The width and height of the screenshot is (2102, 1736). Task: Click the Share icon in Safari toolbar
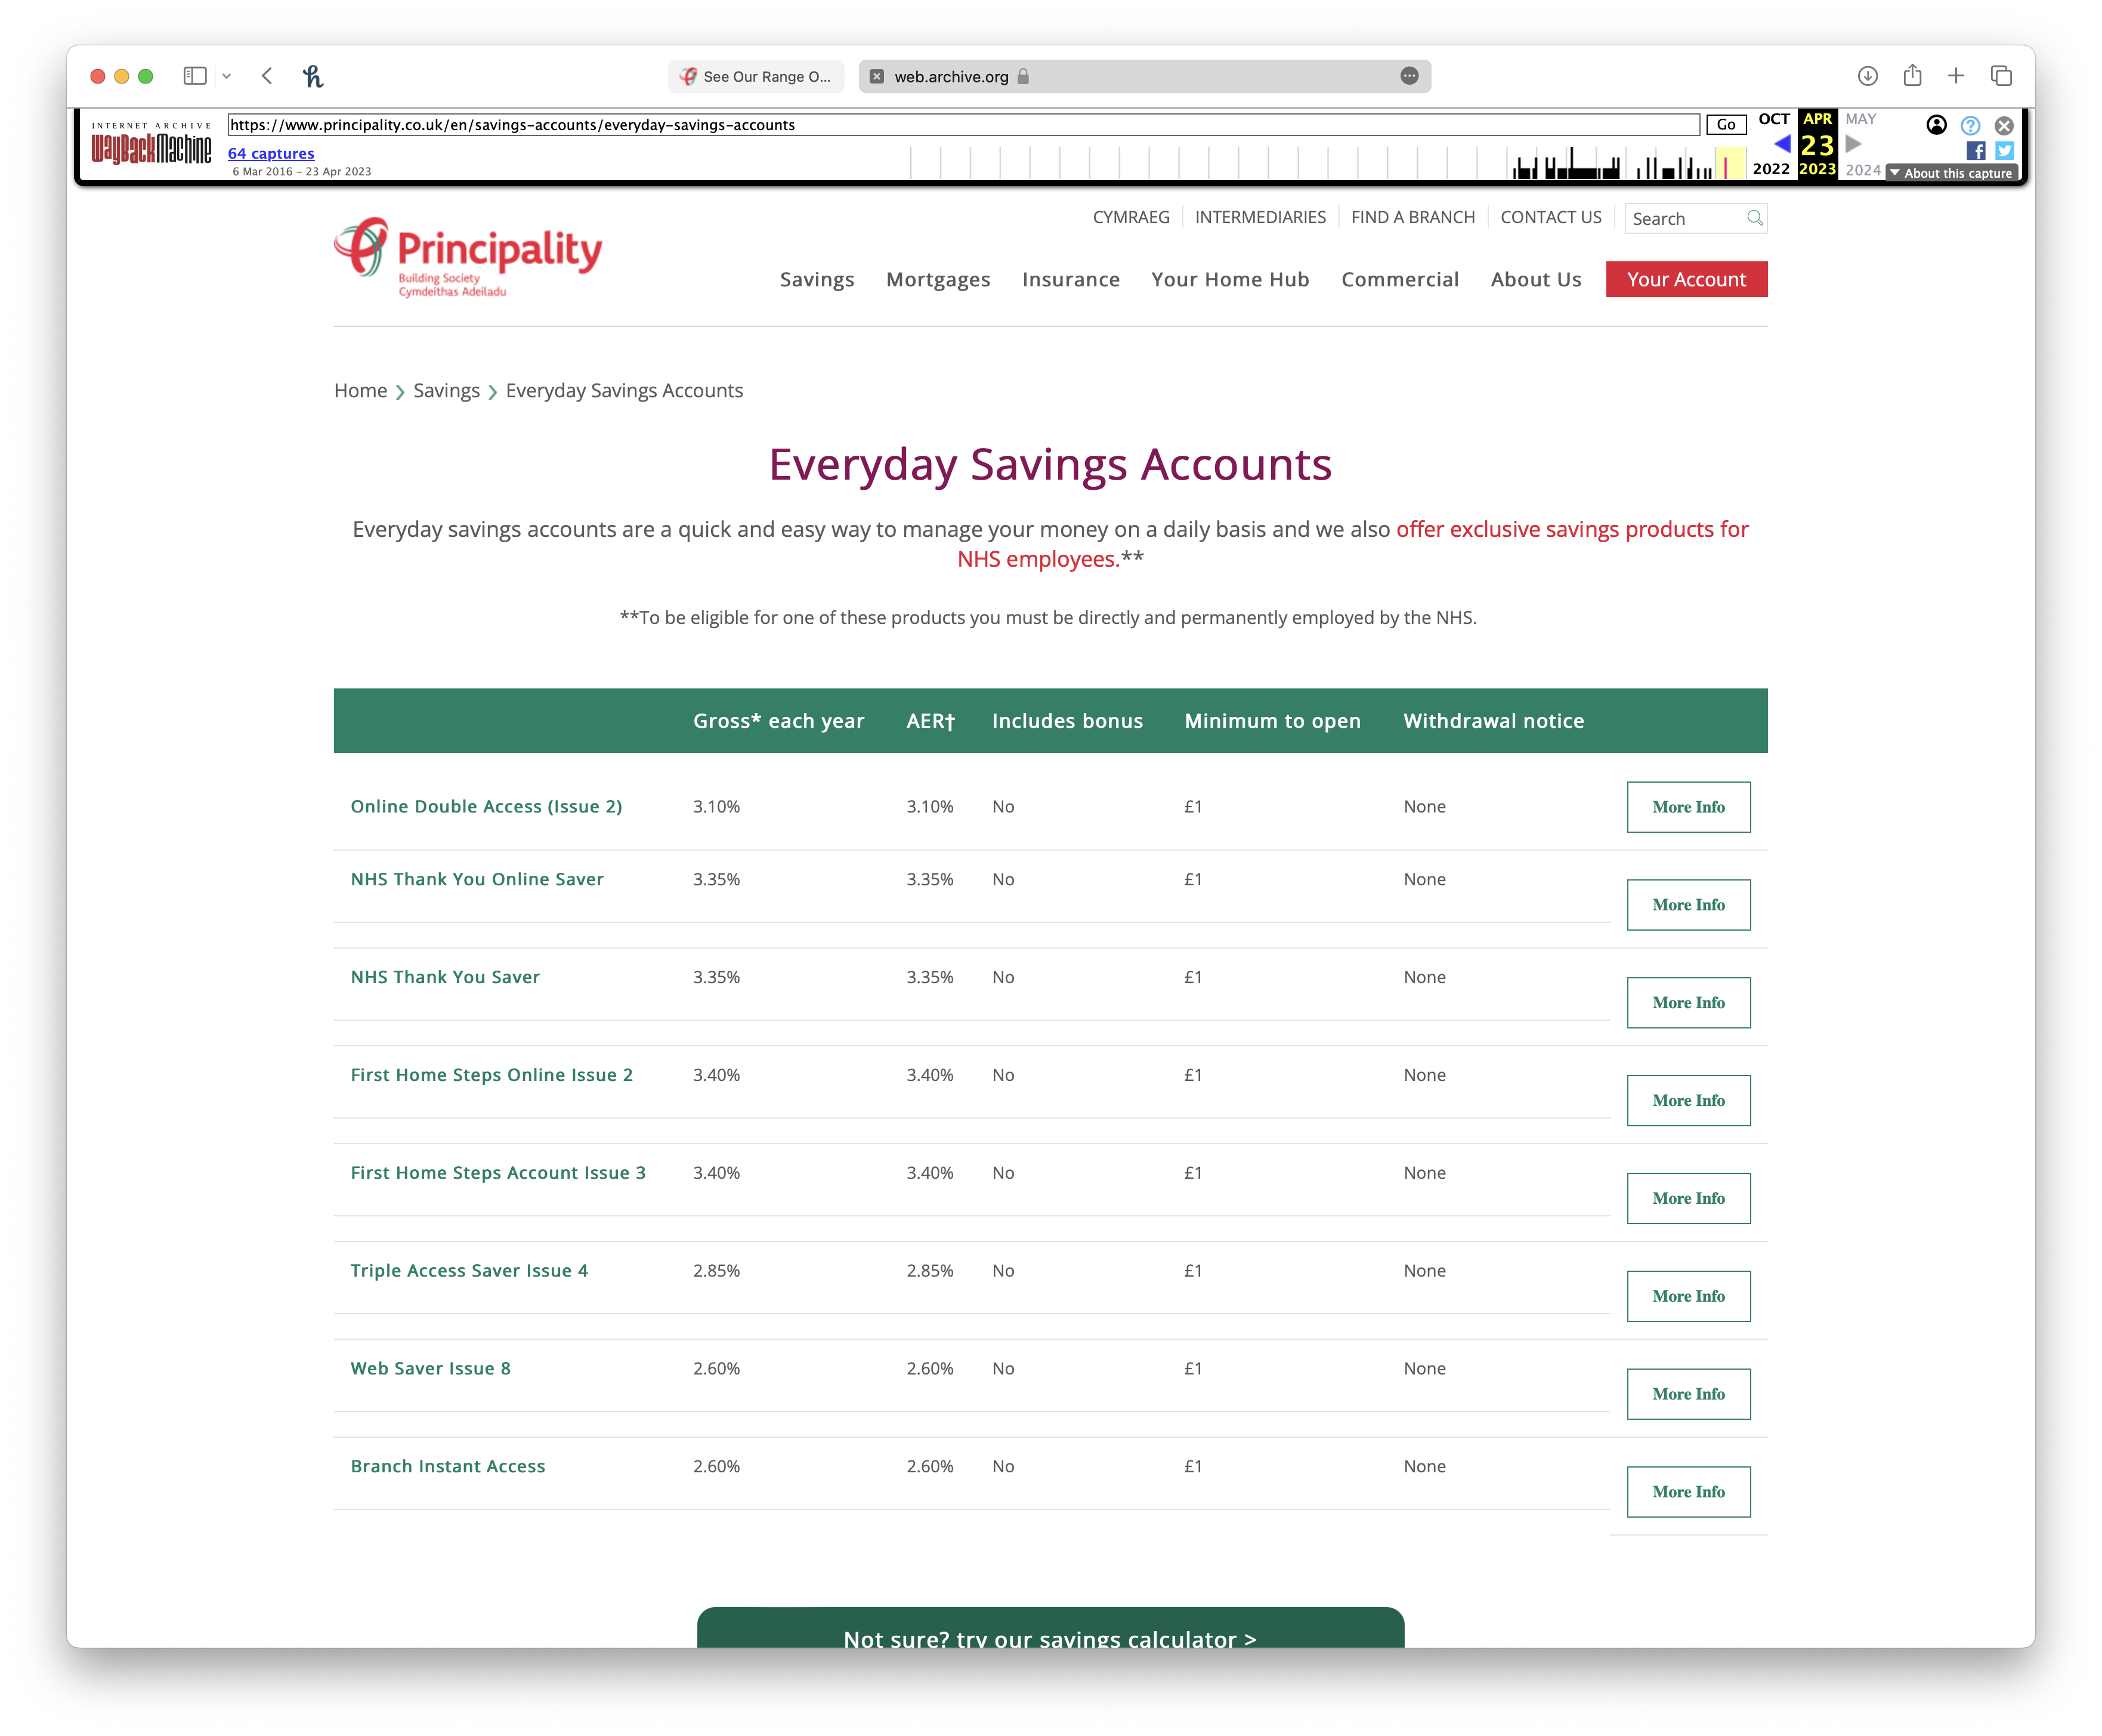(1912, 75)
